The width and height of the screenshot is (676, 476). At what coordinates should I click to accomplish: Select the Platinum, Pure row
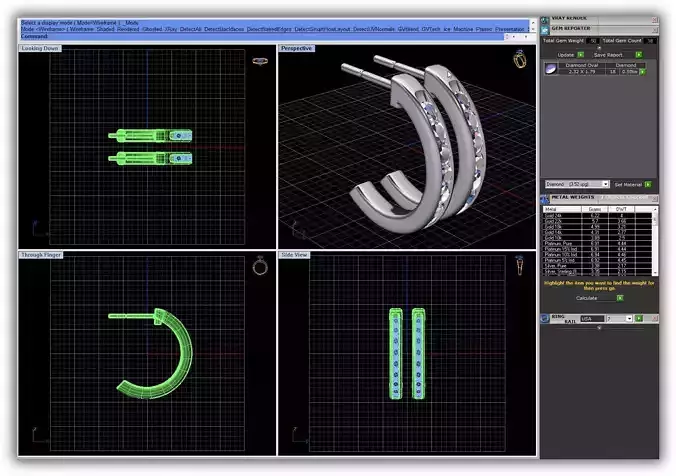click(x=598, y=244)
